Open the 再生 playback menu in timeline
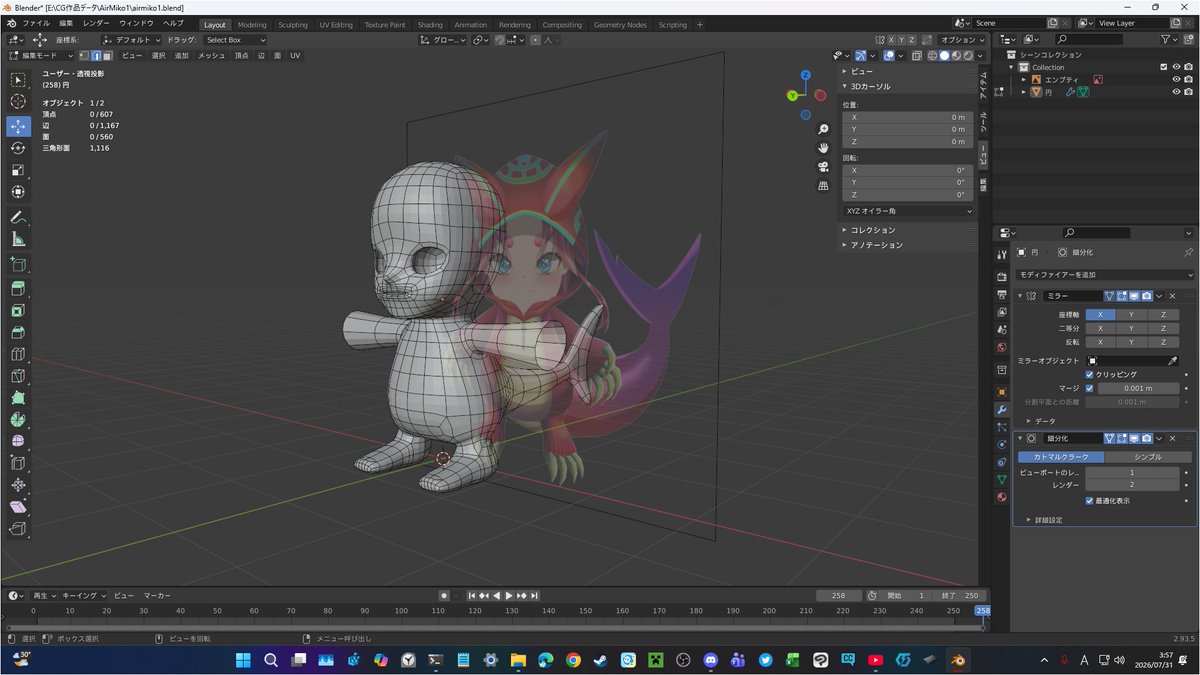1200x675 pixels. tap(44, 595)
